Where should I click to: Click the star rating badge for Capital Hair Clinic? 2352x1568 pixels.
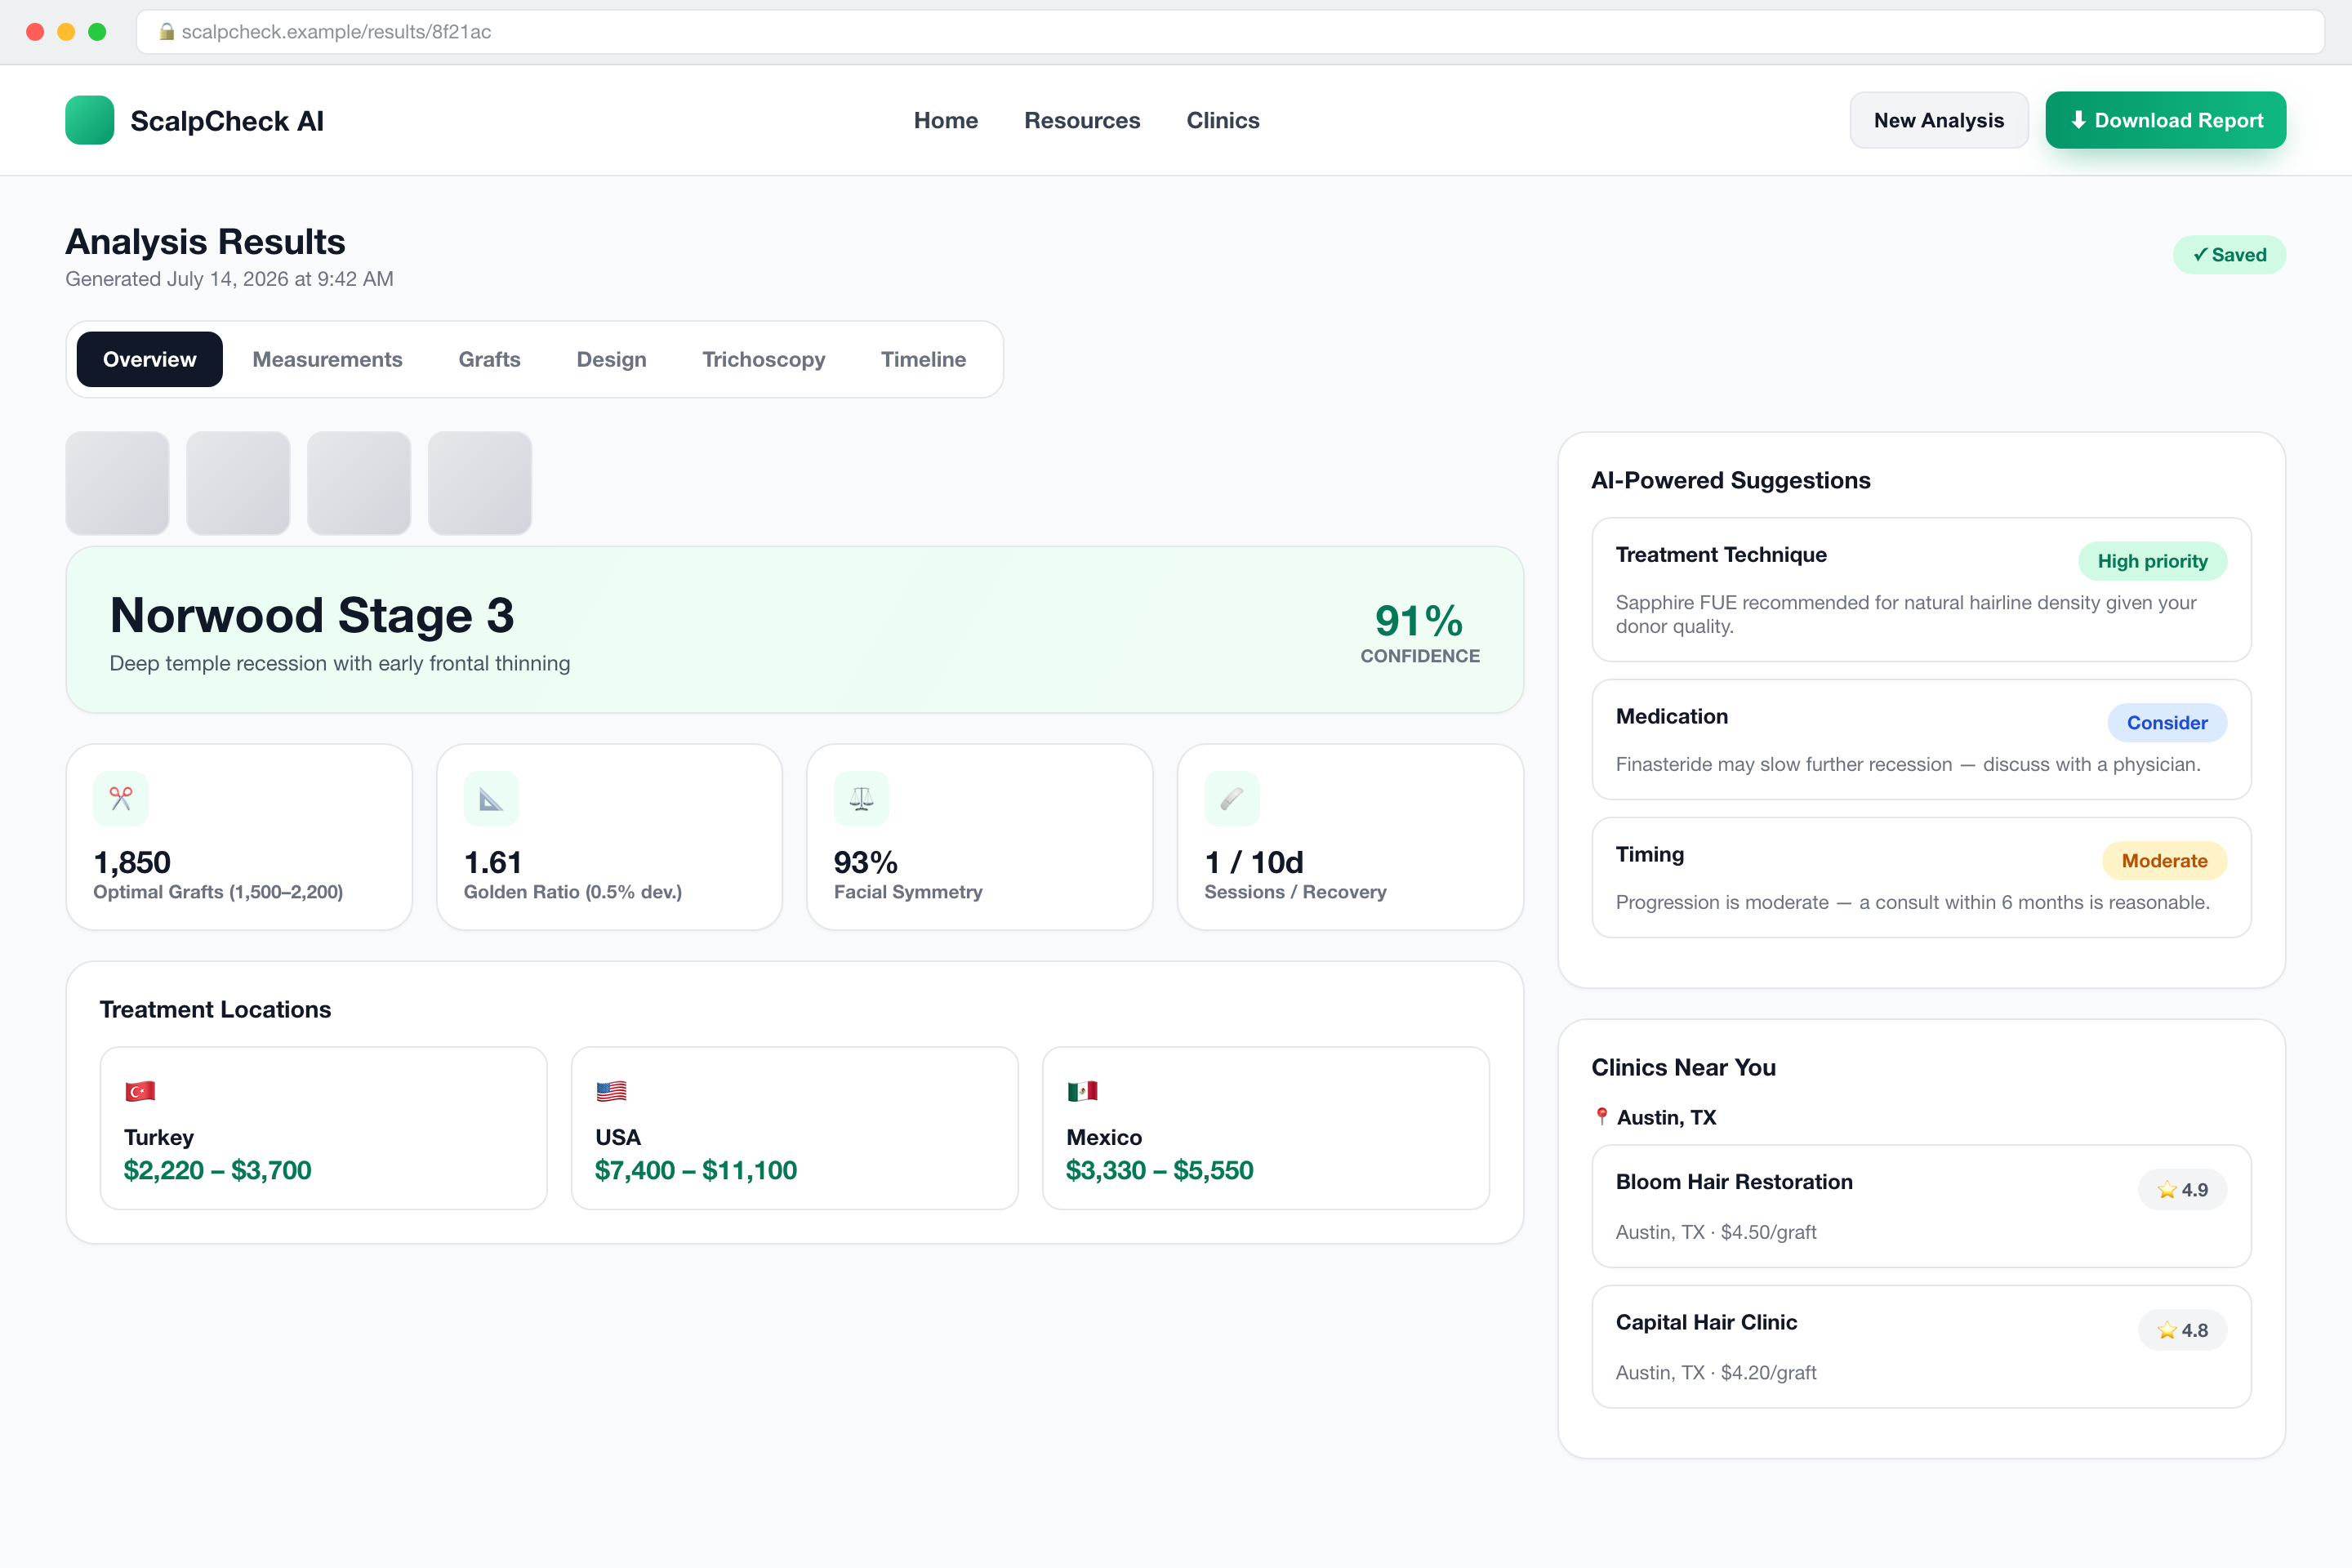[x=2182, y=1330]
